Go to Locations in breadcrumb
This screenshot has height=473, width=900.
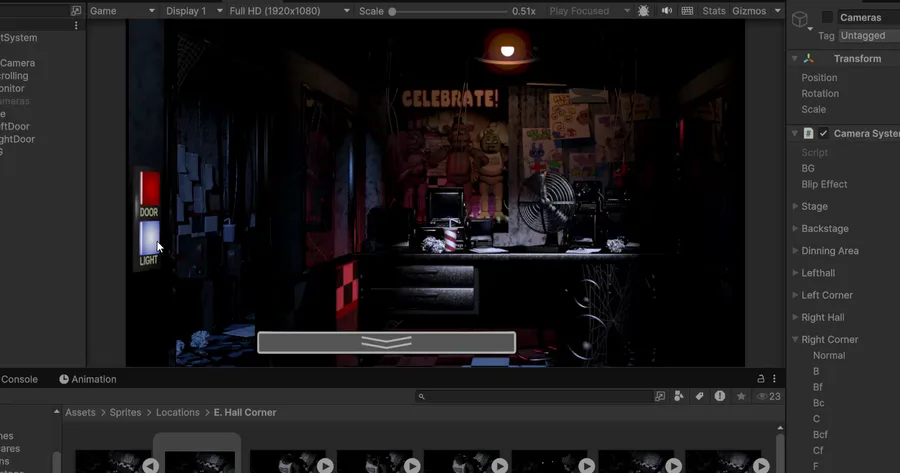(x=178, y=412)
